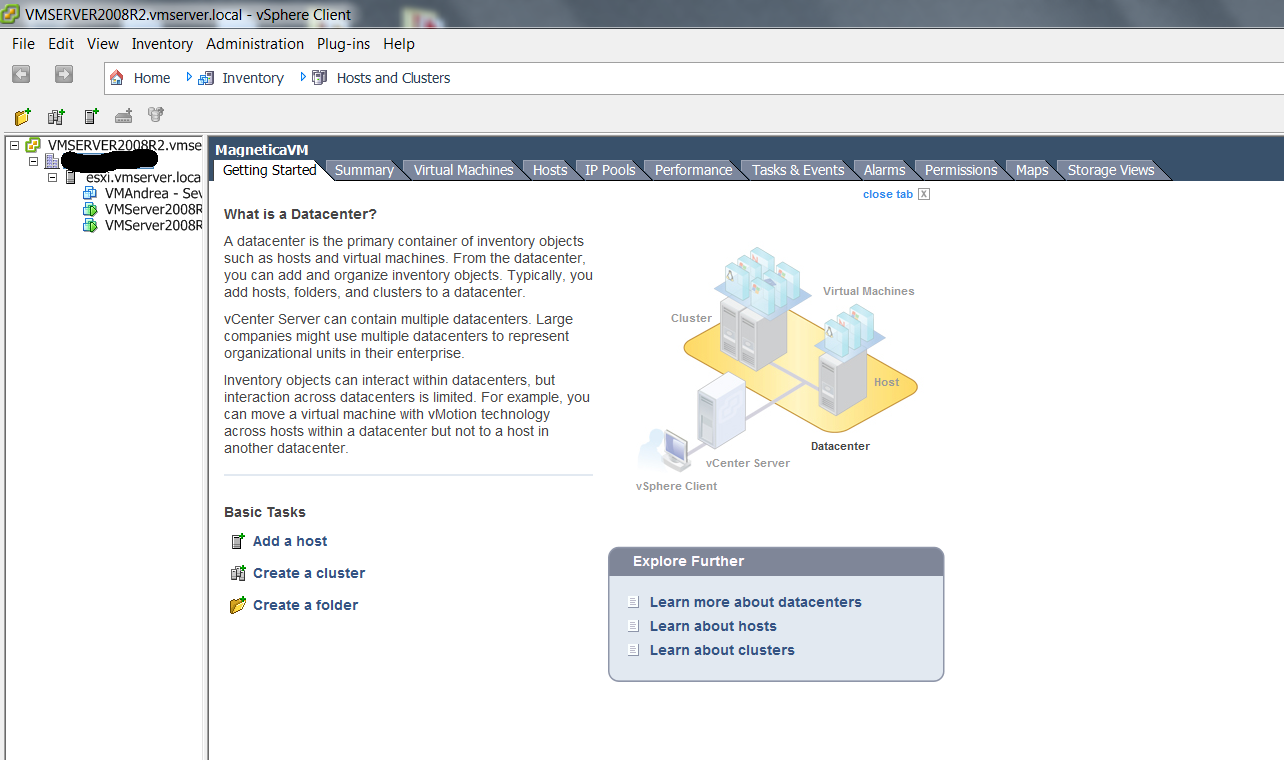Viewport: 1284px width, 760px height.
Task: Switch to the Summary tab
Action: point(364,170)
